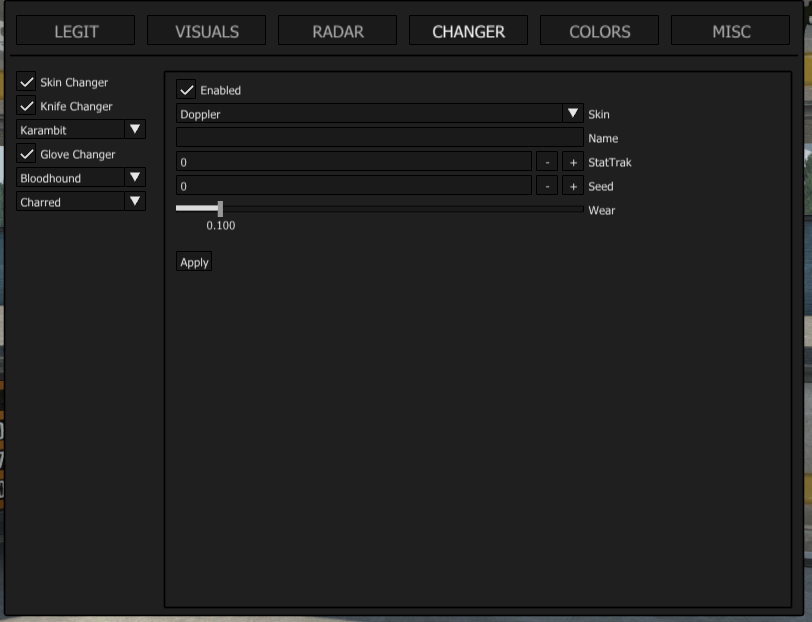Decrease StatTrak with minus button
This screenshot has height=622, width=812.
point(547,162)
